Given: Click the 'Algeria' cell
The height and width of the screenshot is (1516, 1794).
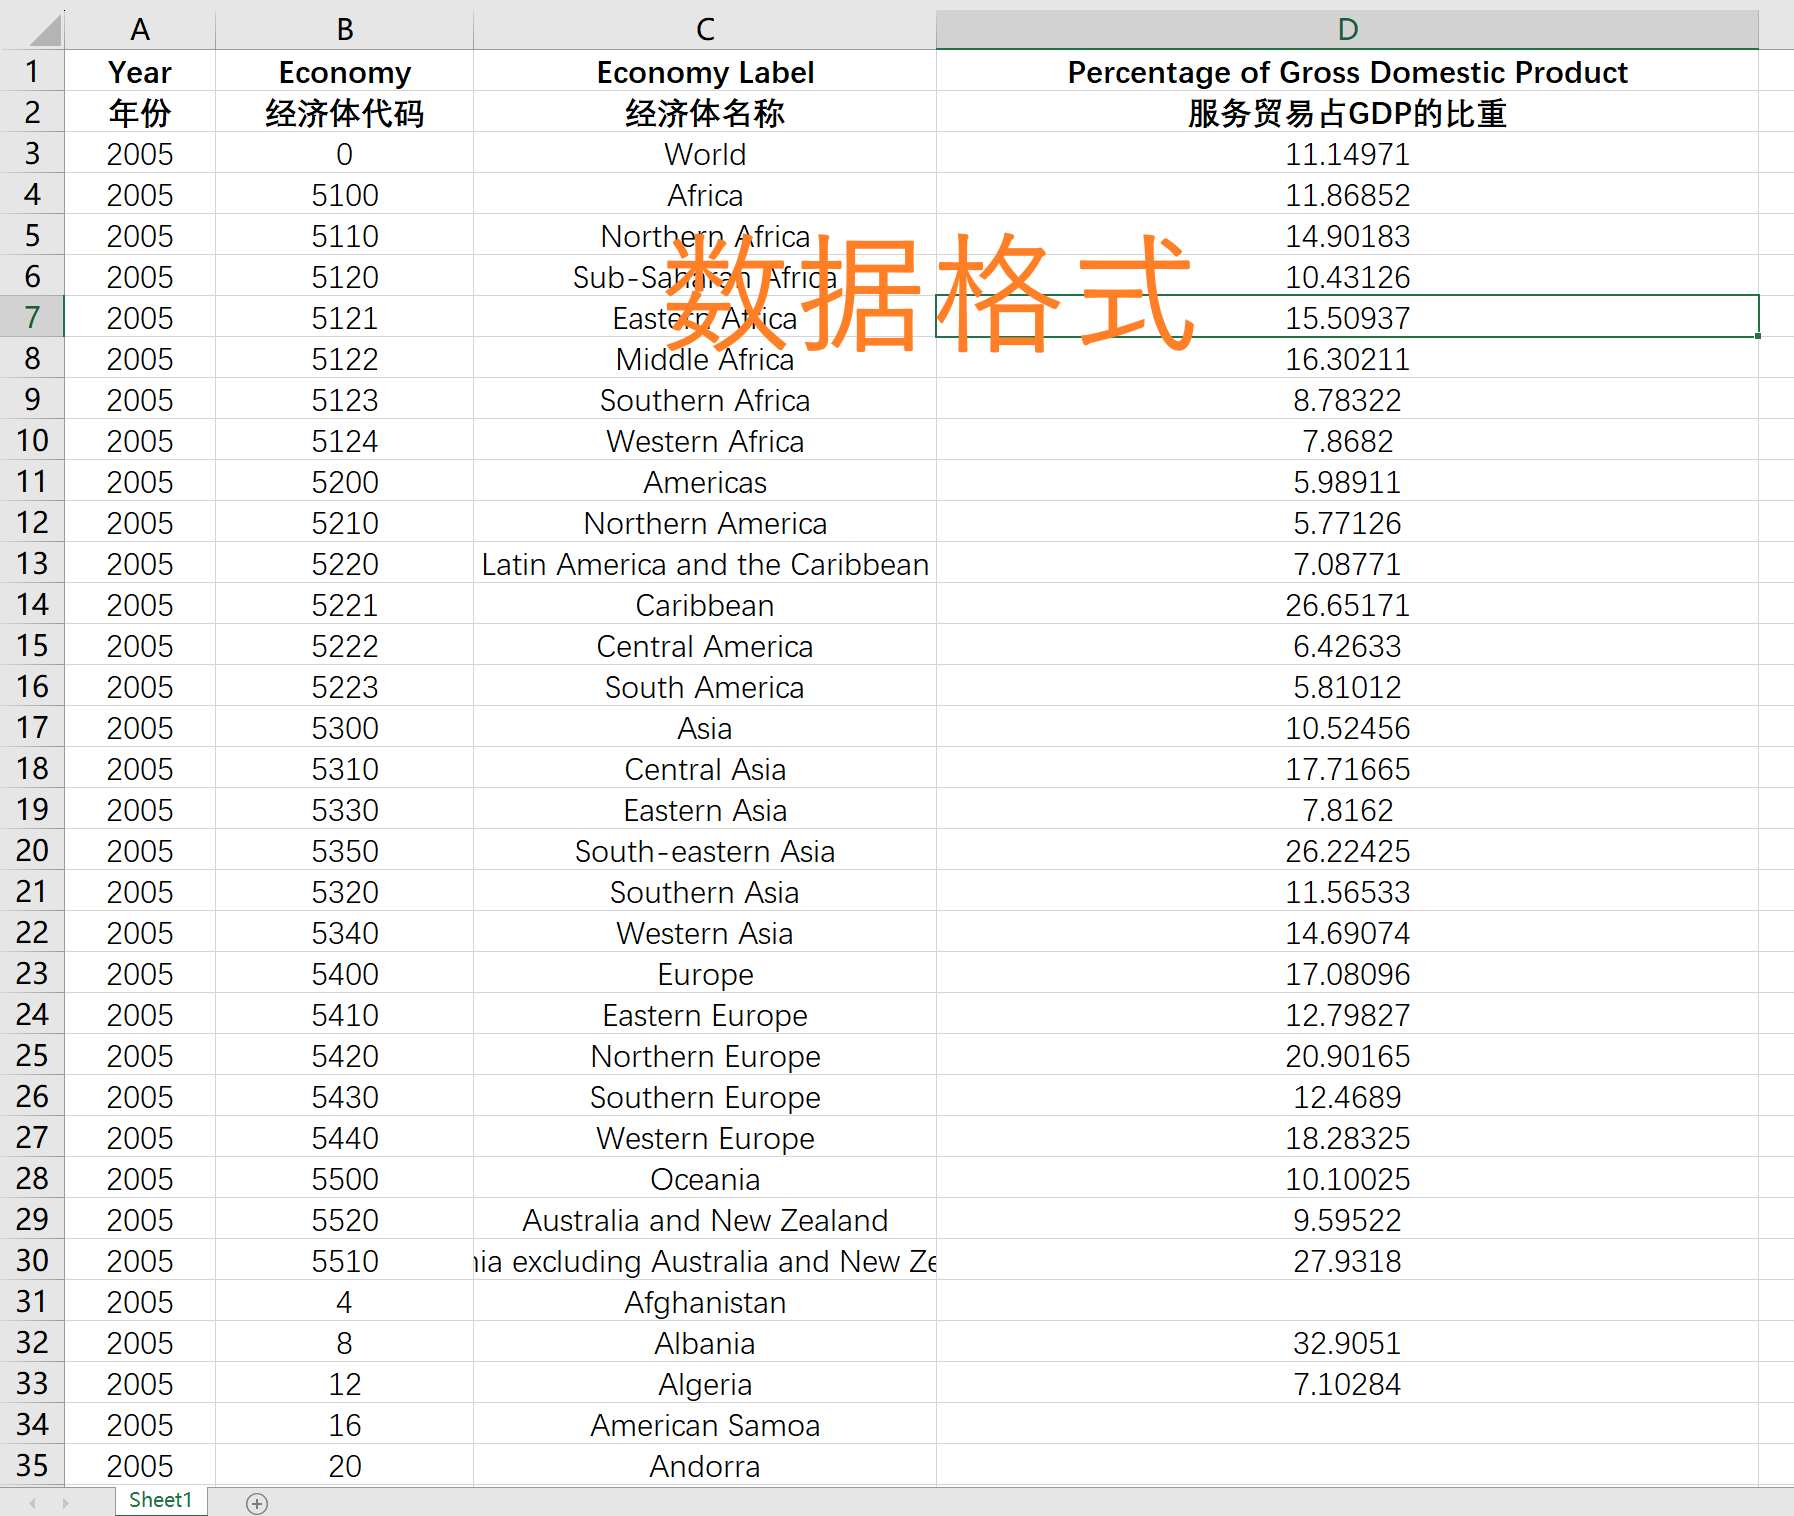Looking at the screenshot, I should point(705,1384).
